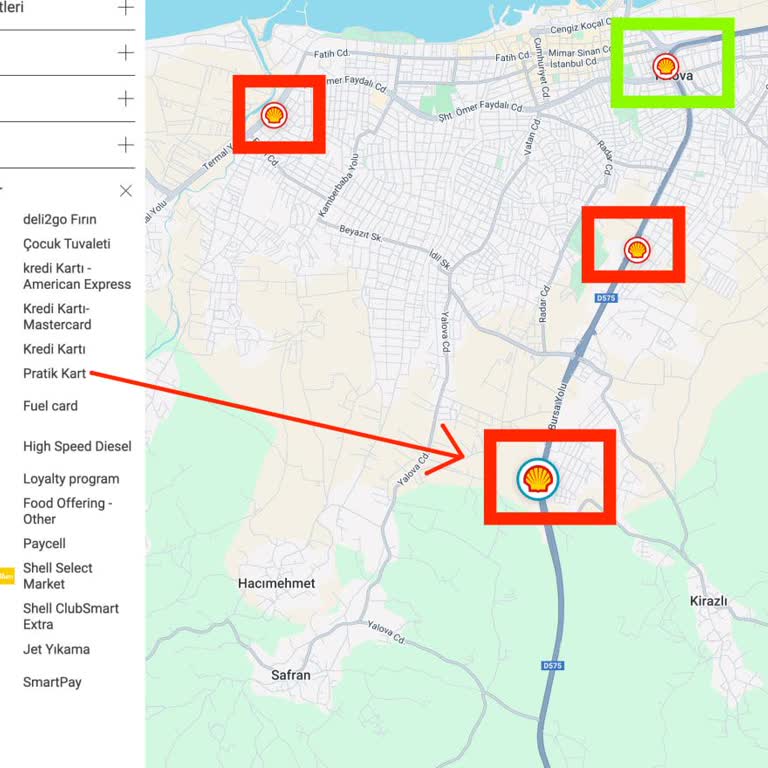Screen dimensions: 768x768
Task: Click the Hacımehmet label on the map
Action: [x=277, y=583]
